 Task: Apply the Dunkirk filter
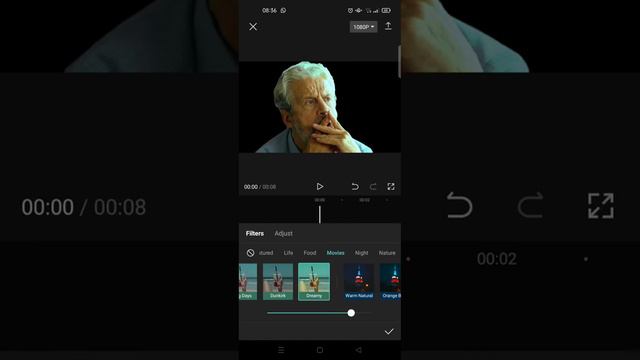278,282
